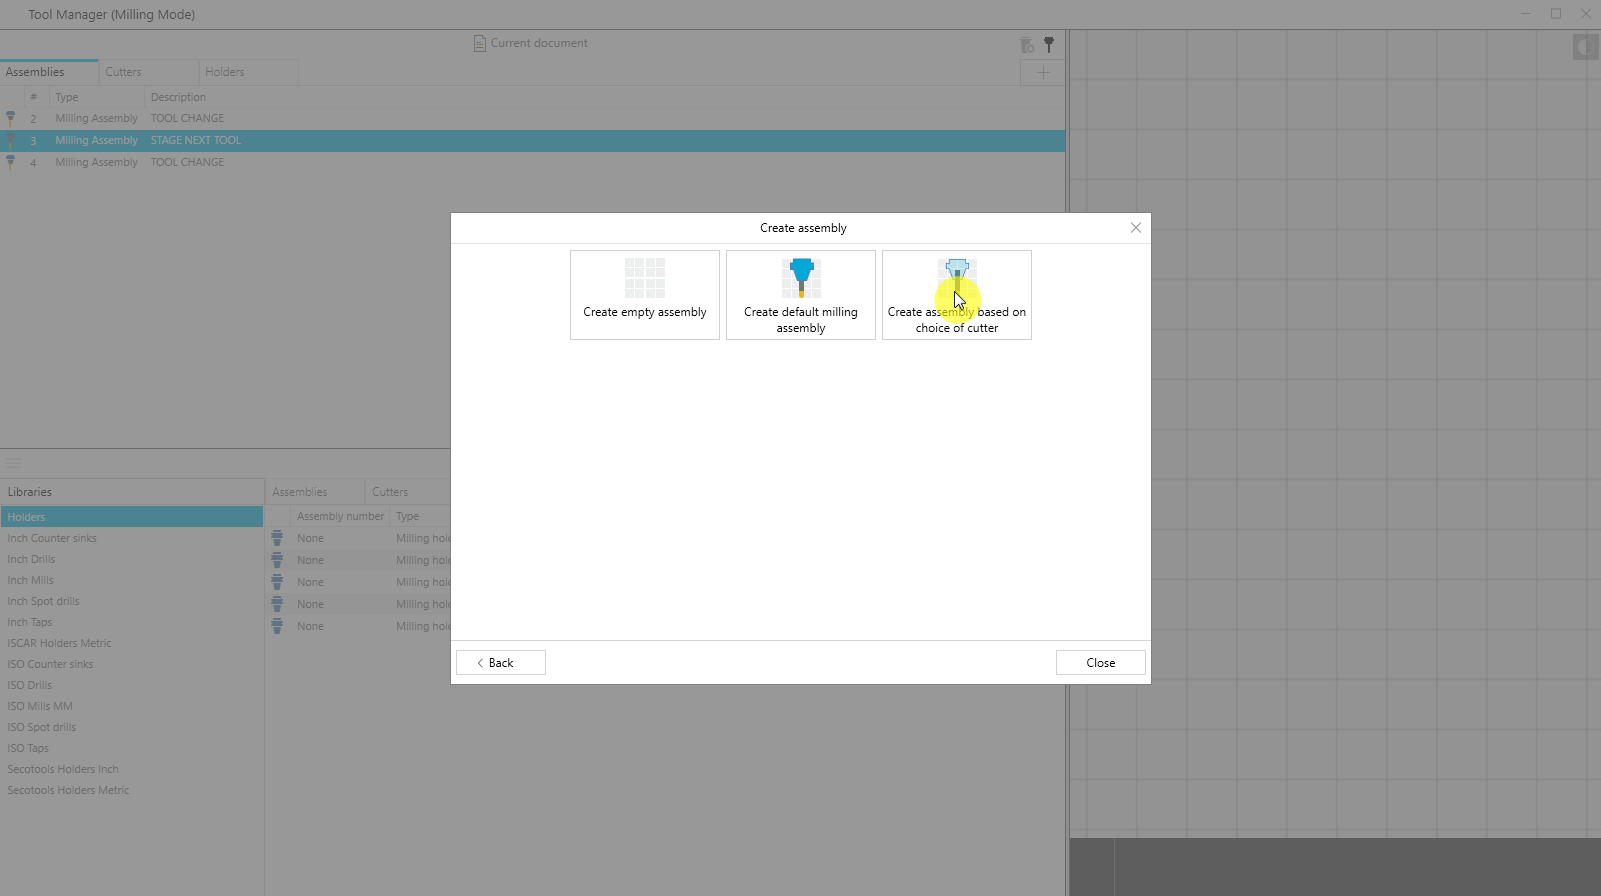This screenshot has height=896, width=1601.
Task: Switch to the top Cutters tab
Action: 124,72
